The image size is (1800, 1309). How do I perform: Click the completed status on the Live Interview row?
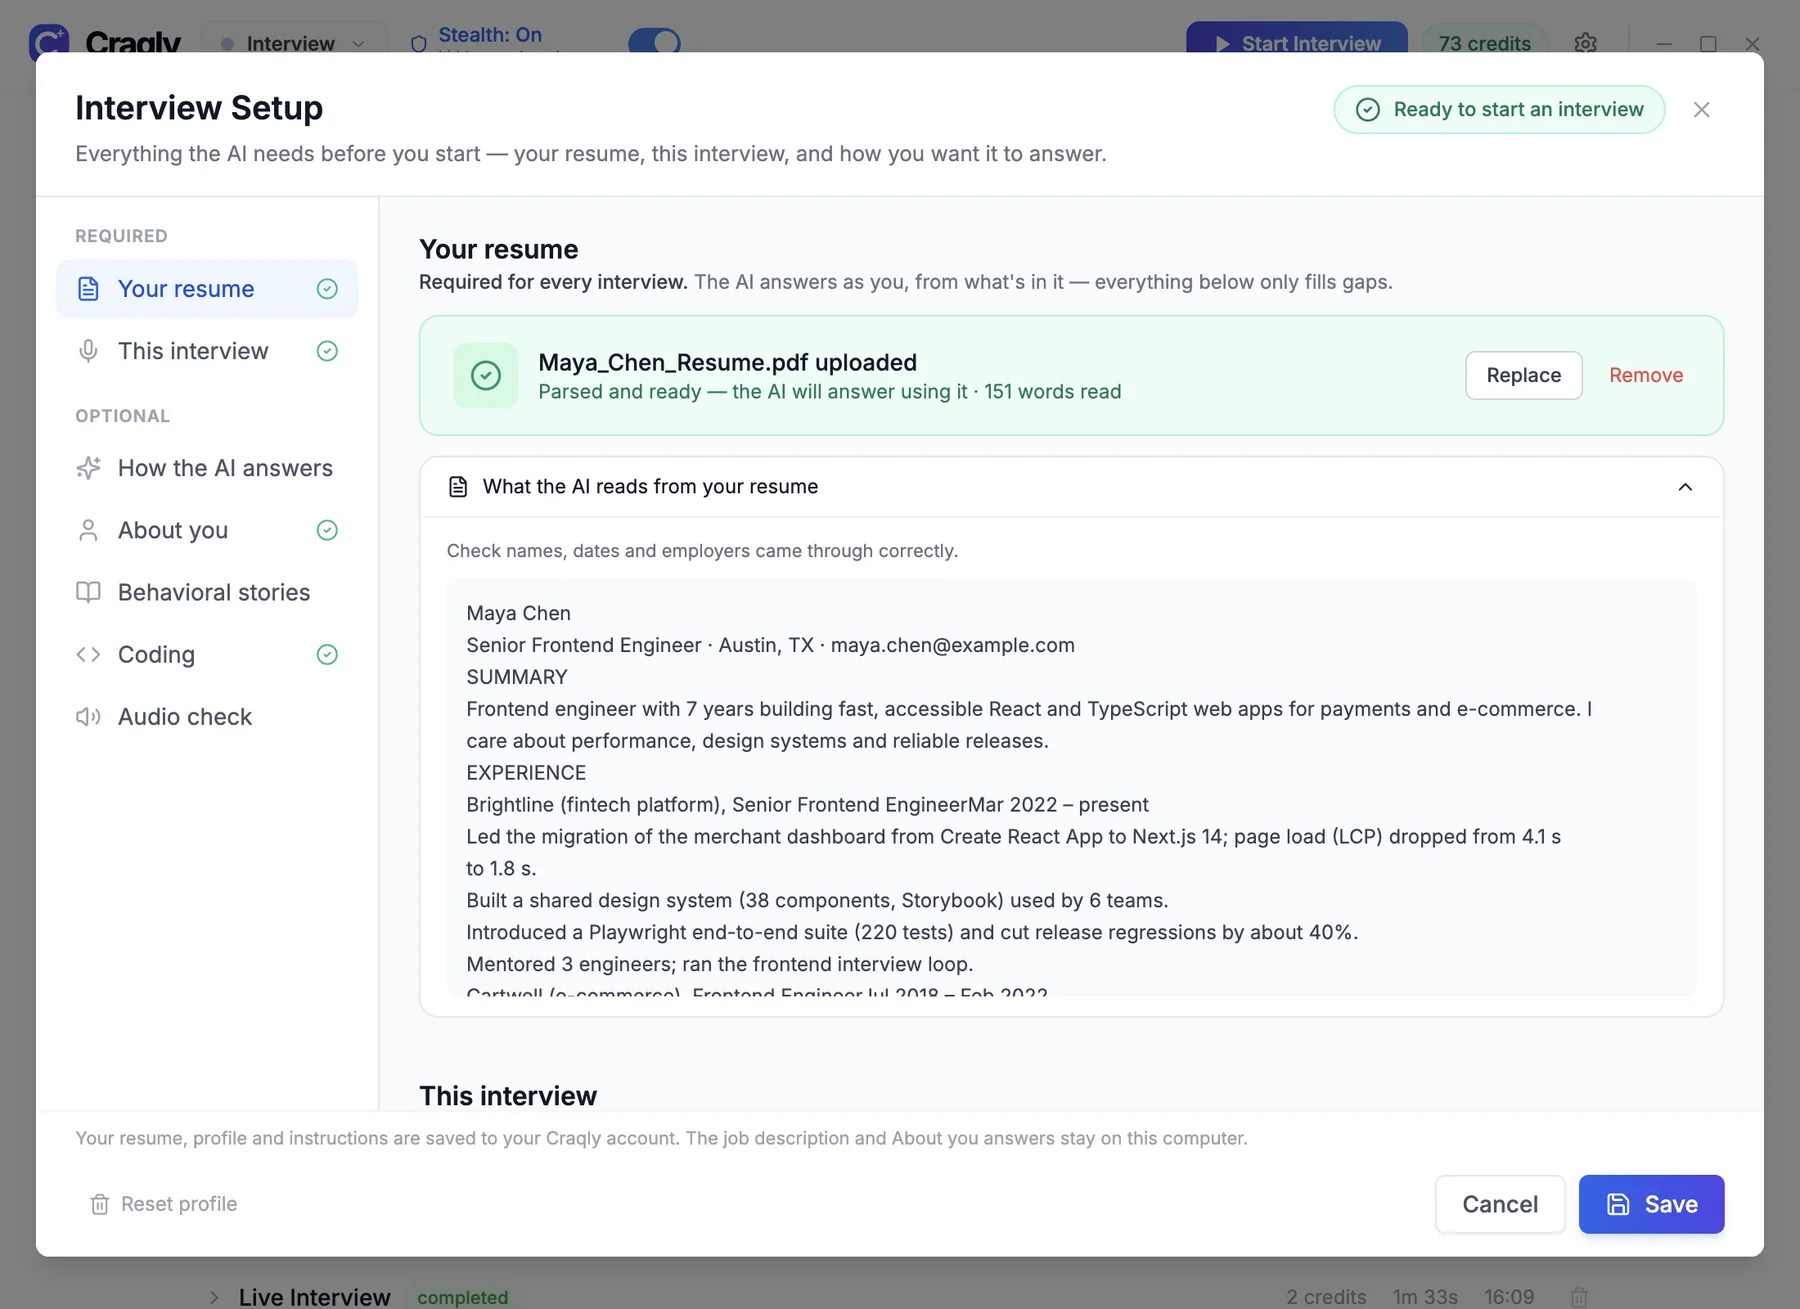pyautogui.click(x=463, y=1297)
